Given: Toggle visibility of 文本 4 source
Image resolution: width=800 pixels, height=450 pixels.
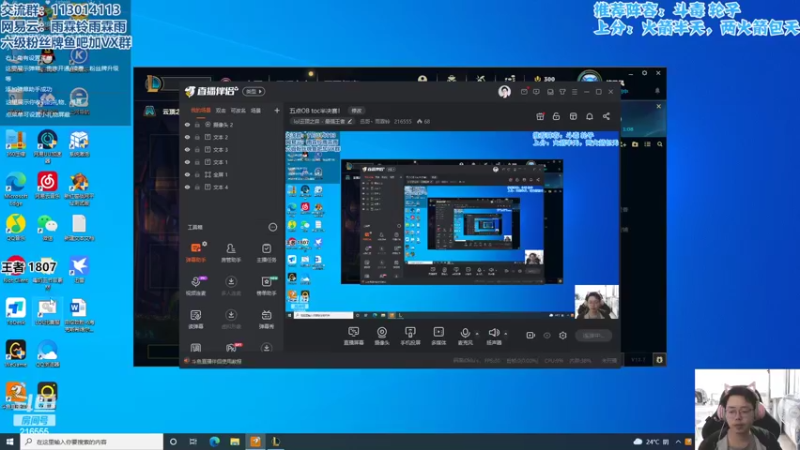Looking at the screenshot, I should [187, 187].
